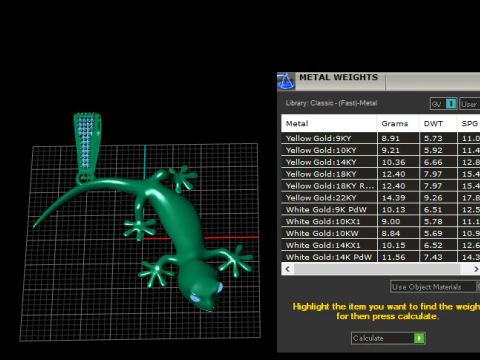
Task: Click the green arrow on Calculate
Action: click(x=419, y=338)
